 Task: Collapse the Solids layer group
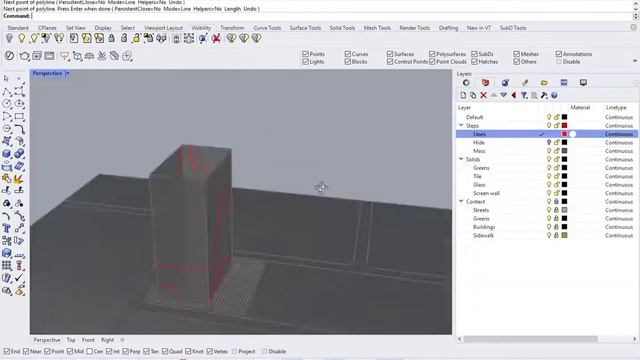point(461,159)
